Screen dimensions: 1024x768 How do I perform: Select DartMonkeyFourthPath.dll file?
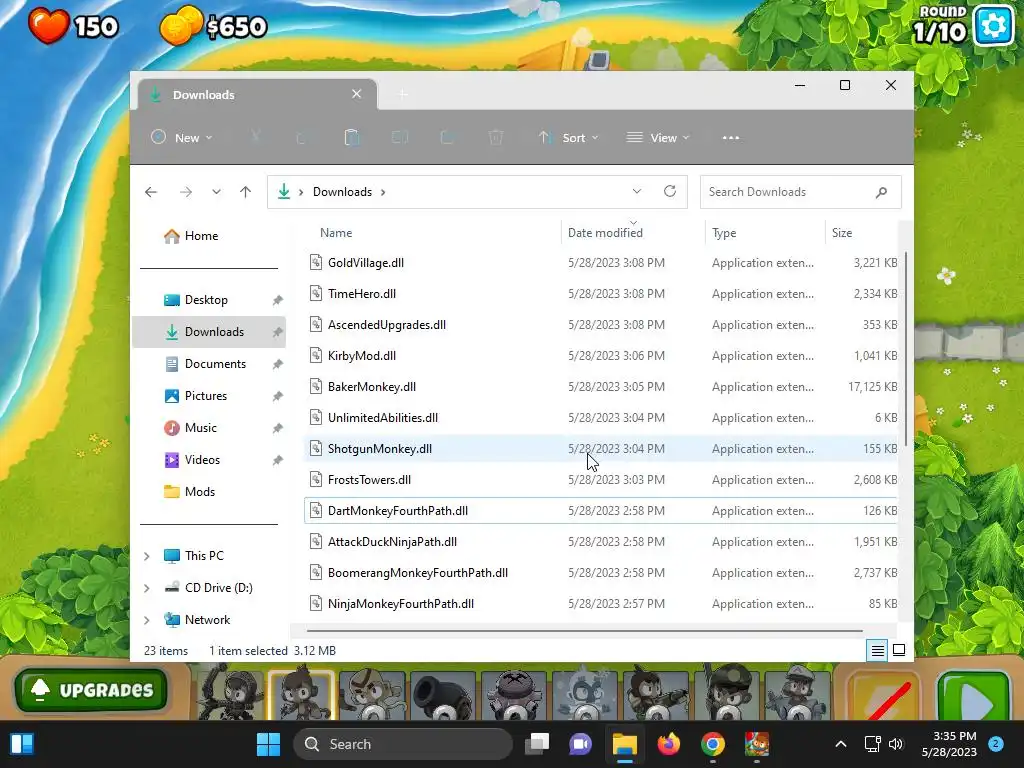point(601,511)
